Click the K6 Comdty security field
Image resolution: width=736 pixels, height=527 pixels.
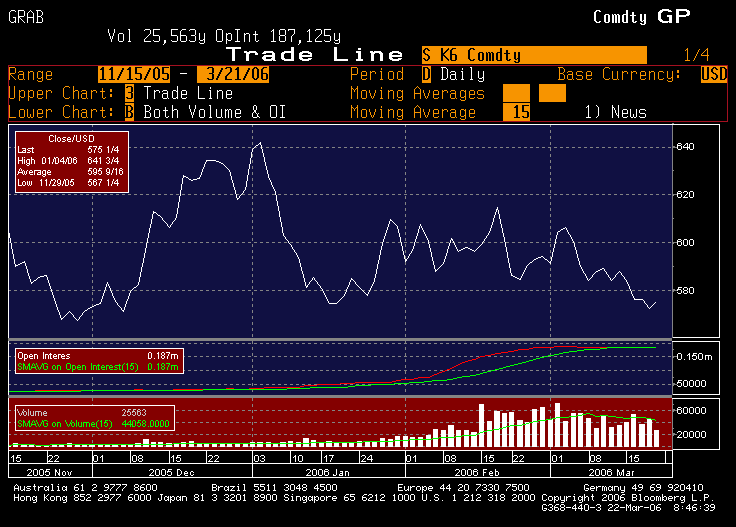(x=534, y=55)
